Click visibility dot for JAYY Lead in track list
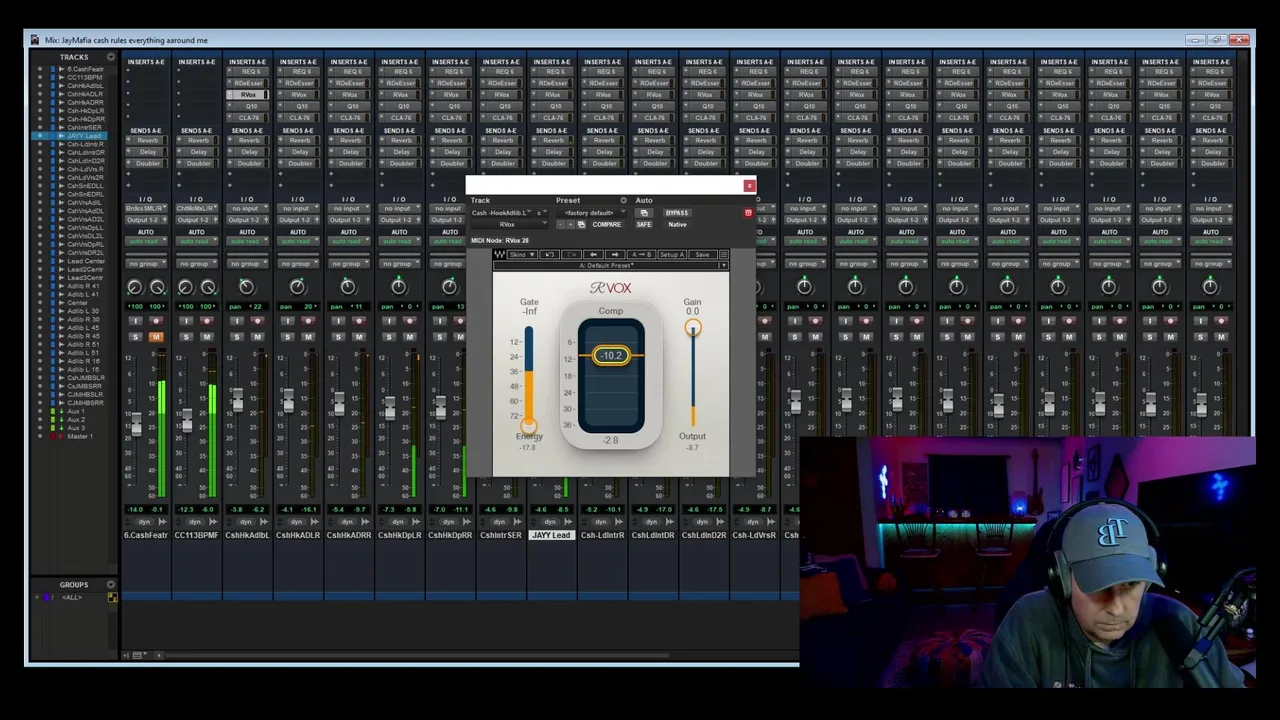 40,136
